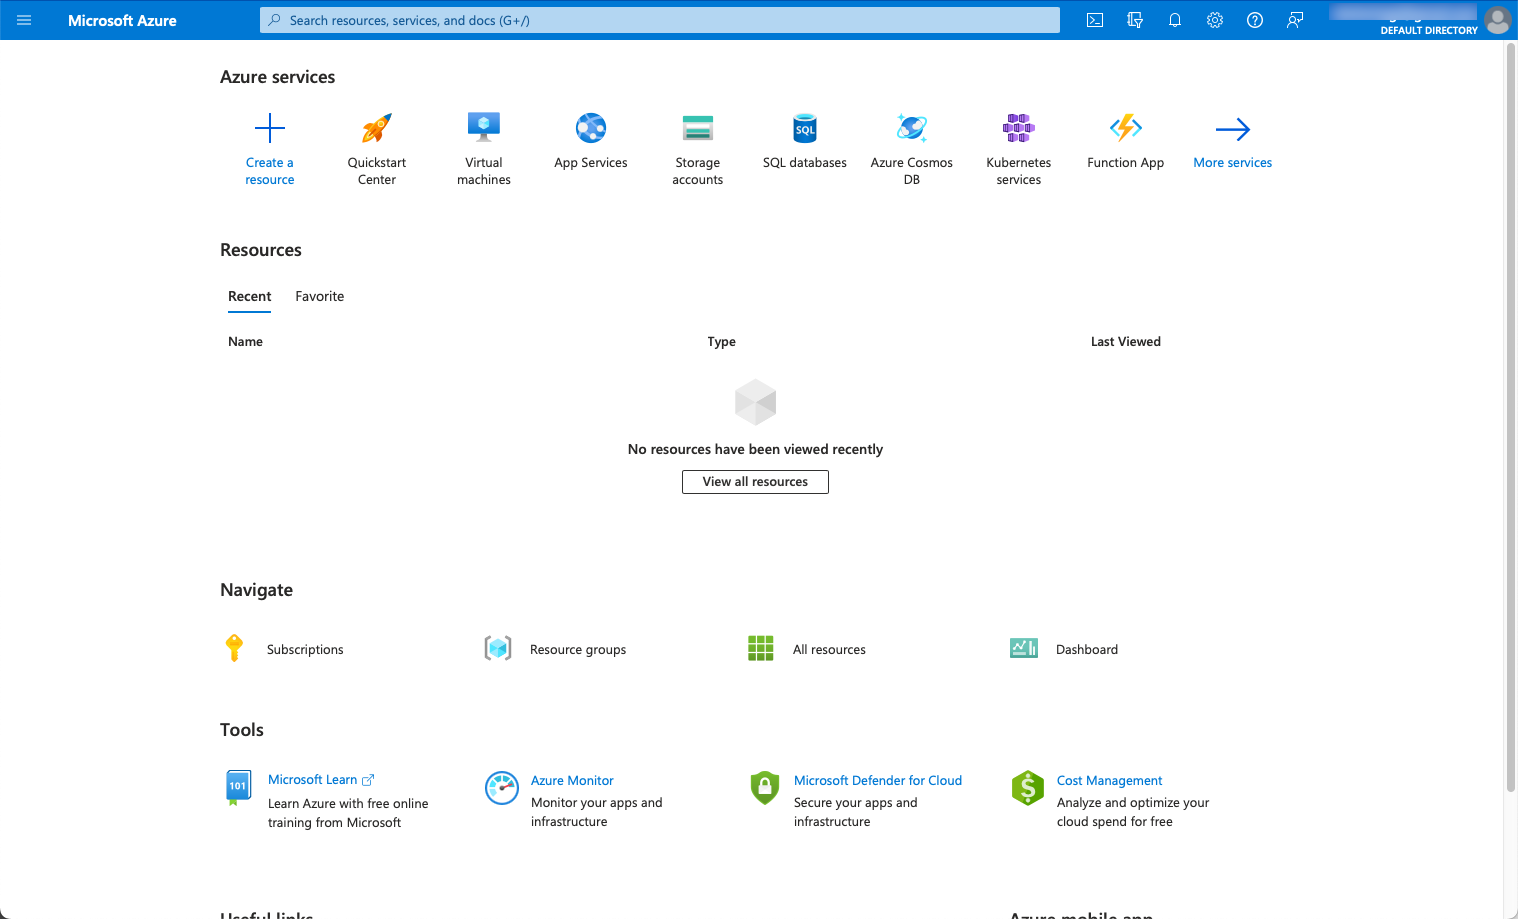Click View all resources button
The image size is (1518, 919).
pos(755,482)
